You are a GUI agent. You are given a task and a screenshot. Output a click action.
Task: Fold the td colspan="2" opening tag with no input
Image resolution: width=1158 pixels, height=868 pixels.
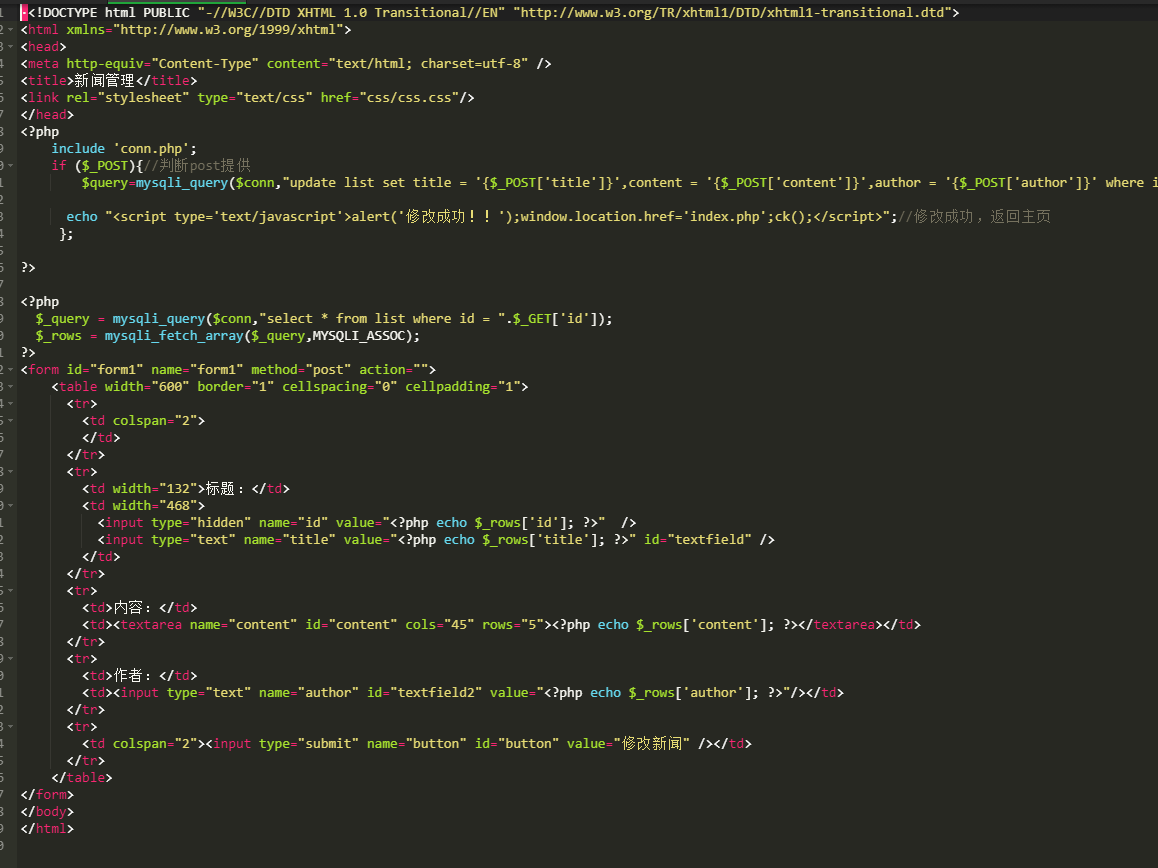(10, 421)
